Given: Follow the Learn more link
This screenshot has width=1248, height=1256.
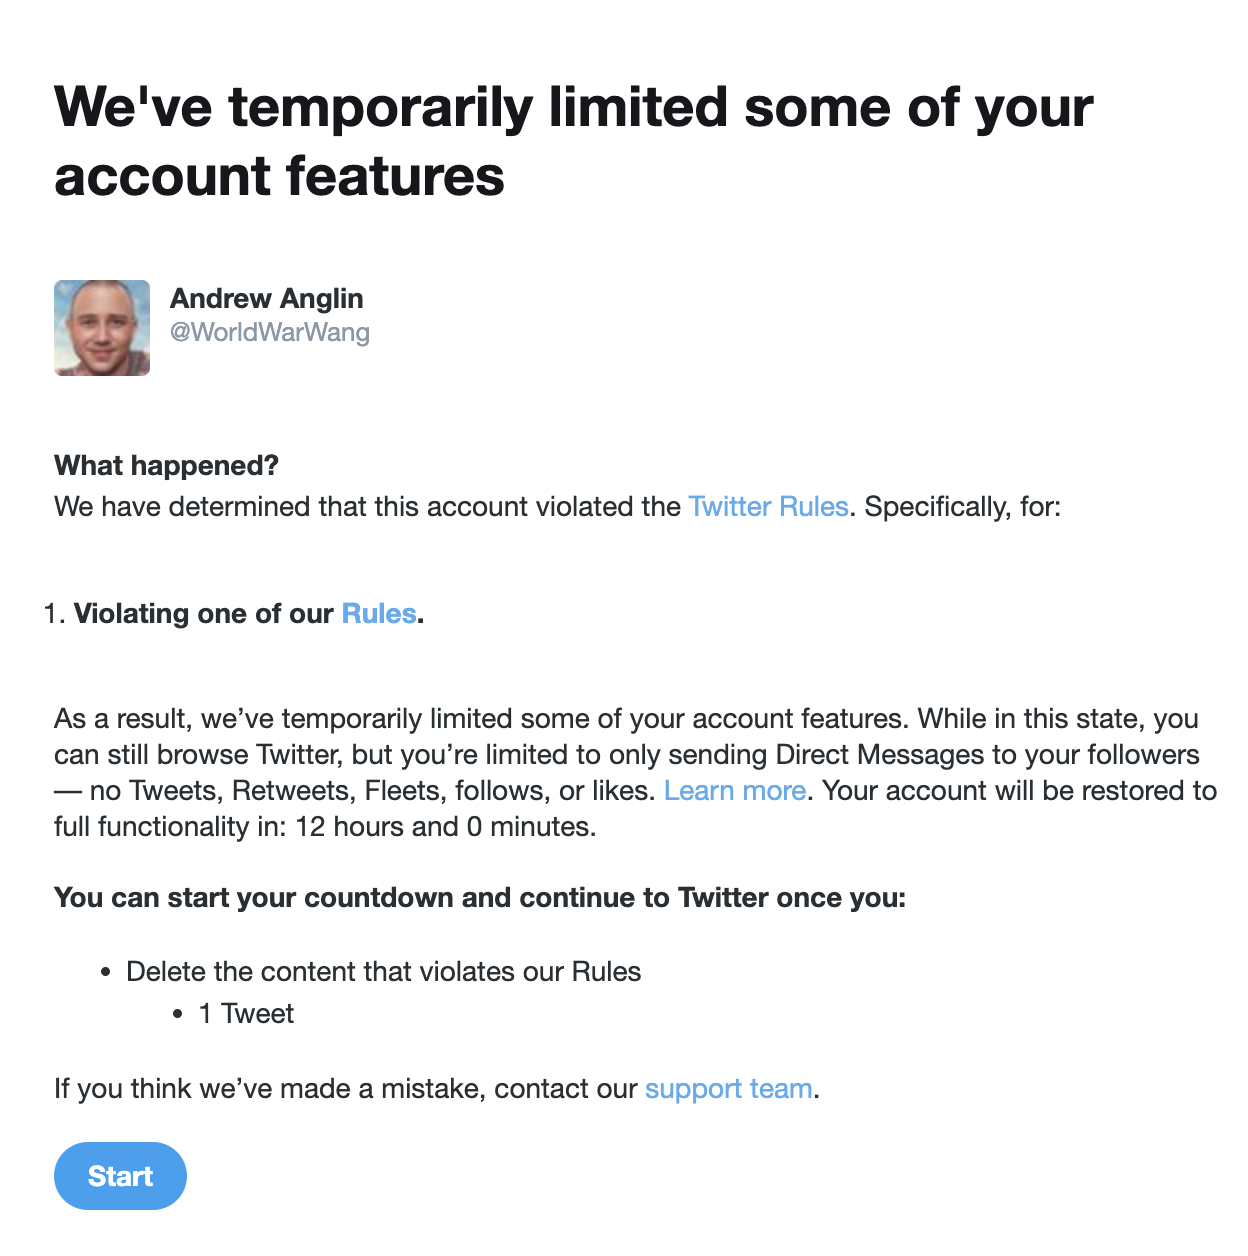Looking at the screenshot, I should click(735, 791).
